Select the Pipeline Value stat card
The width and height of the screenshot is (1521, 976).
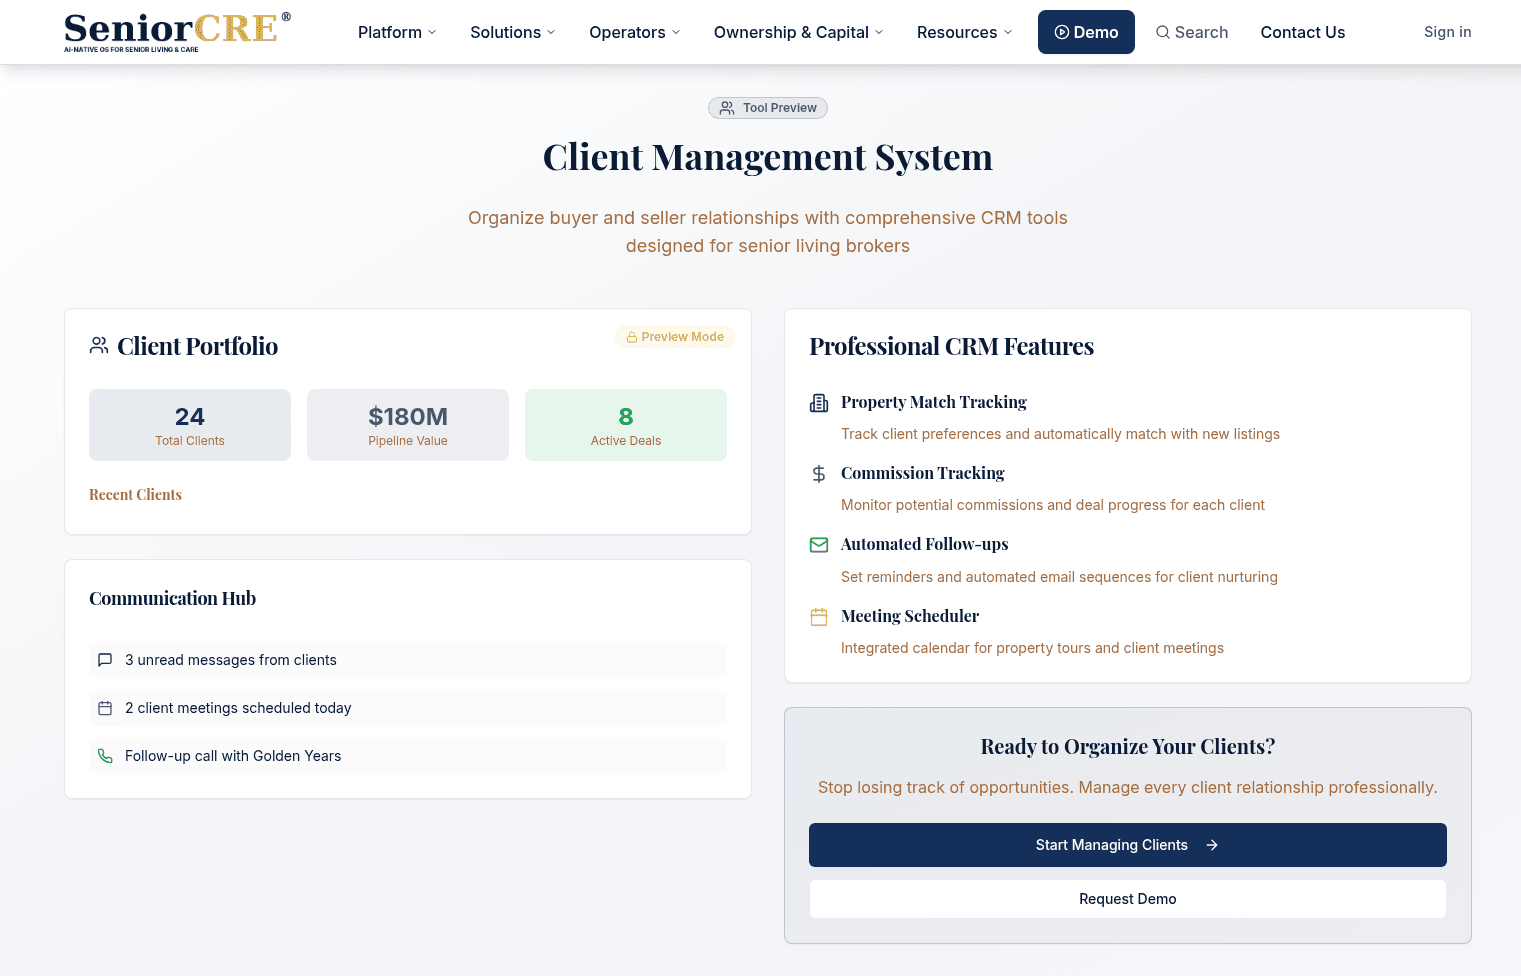click(x=408, y=425)
